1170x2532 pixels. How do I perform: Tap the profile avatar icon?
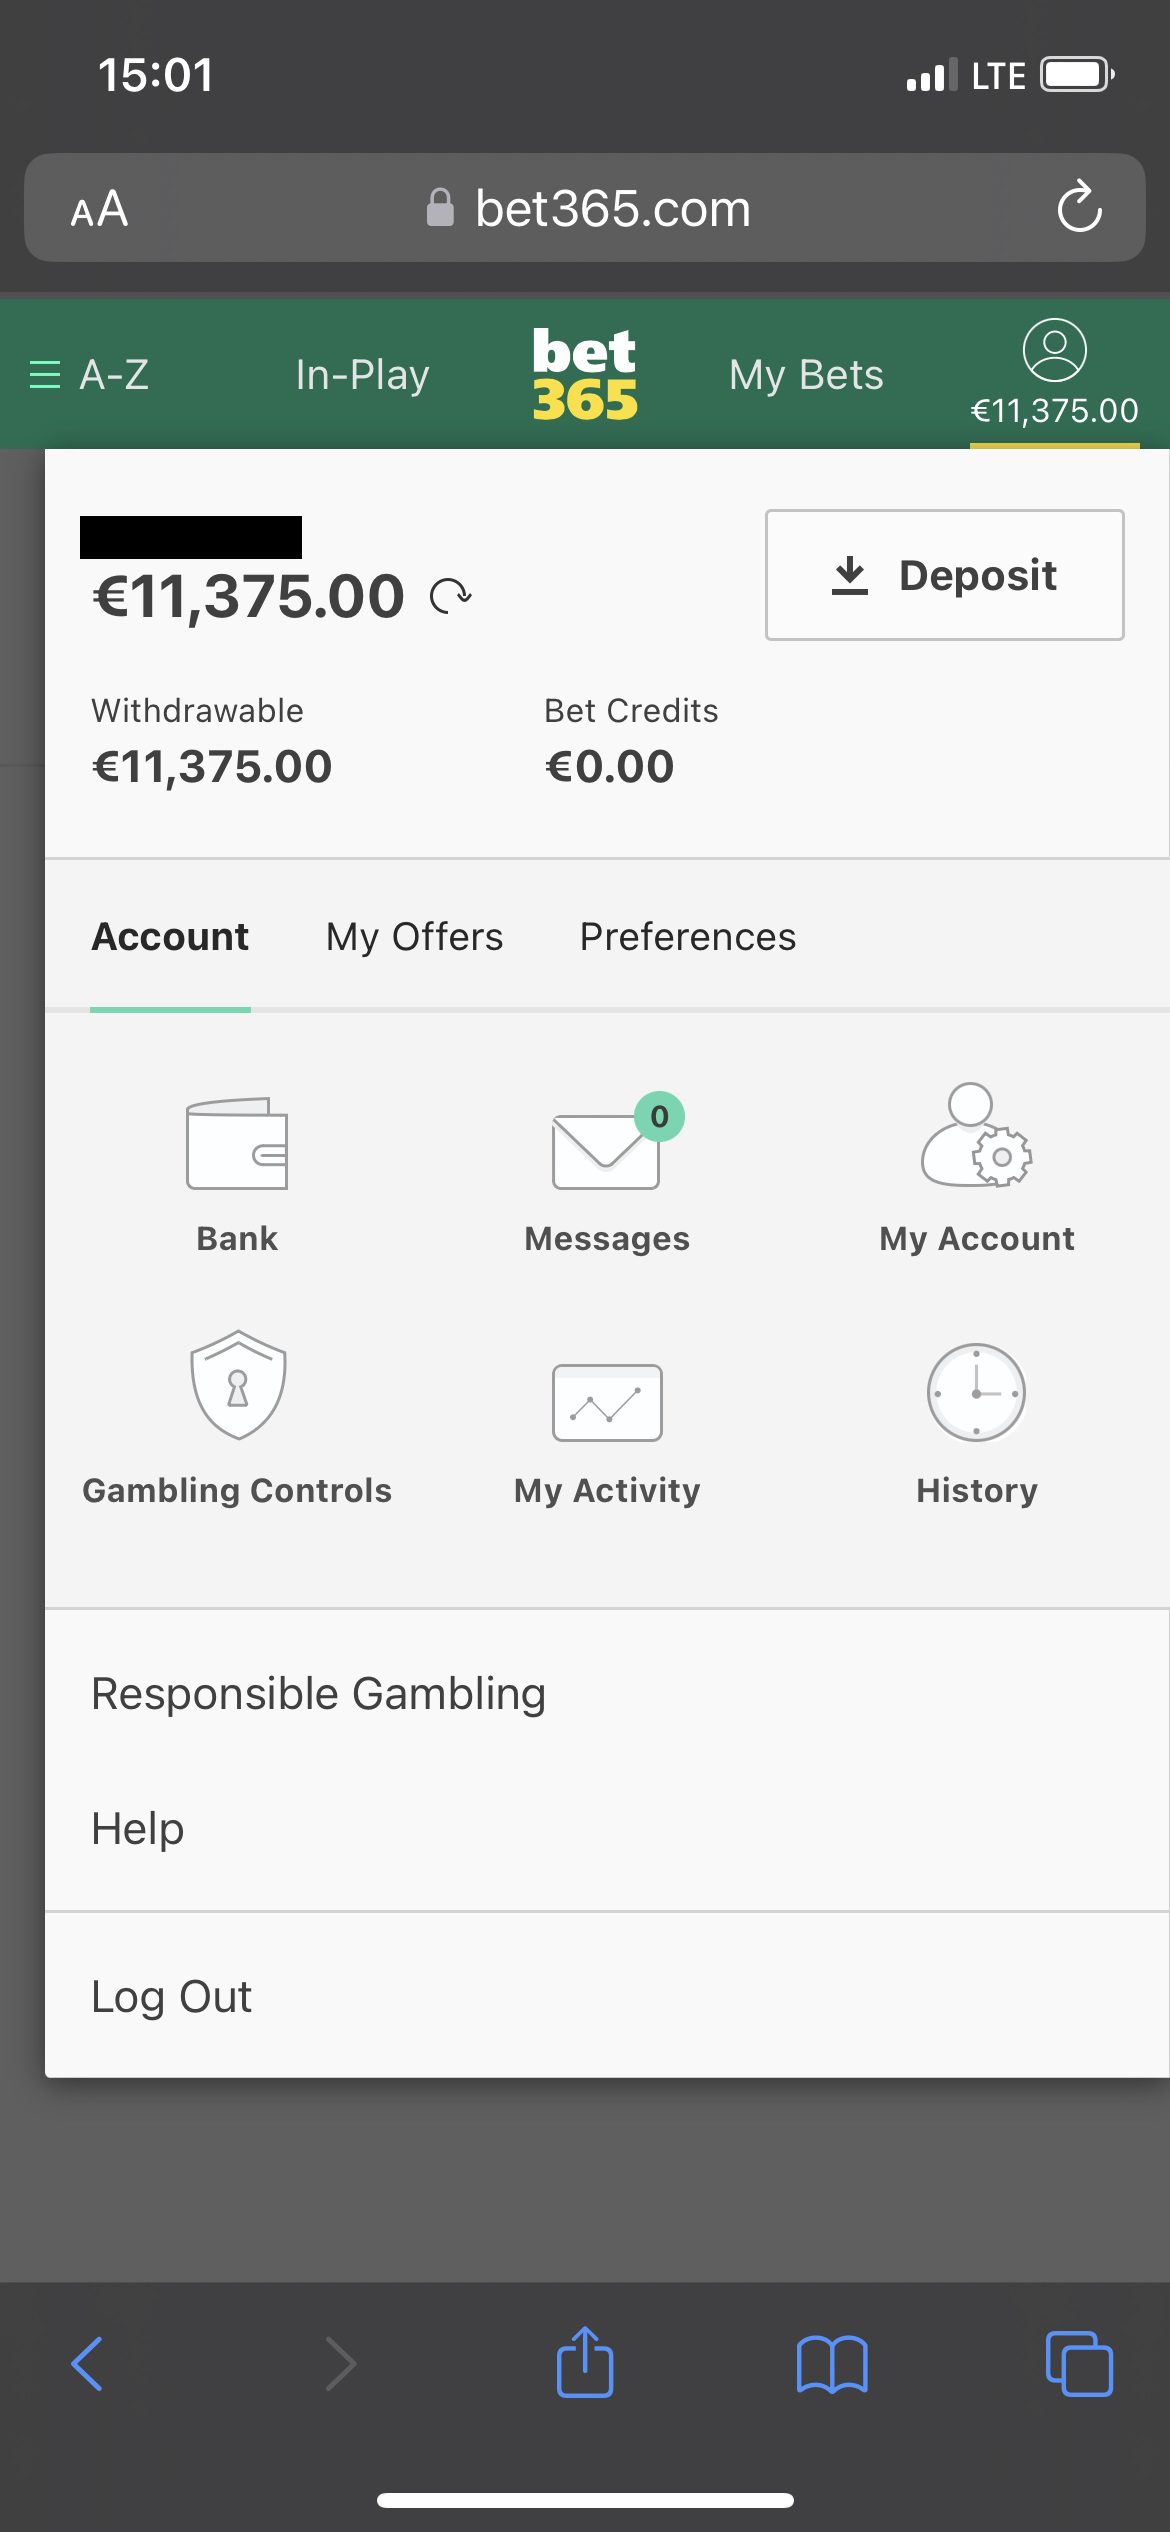[x=1054, y=350]
